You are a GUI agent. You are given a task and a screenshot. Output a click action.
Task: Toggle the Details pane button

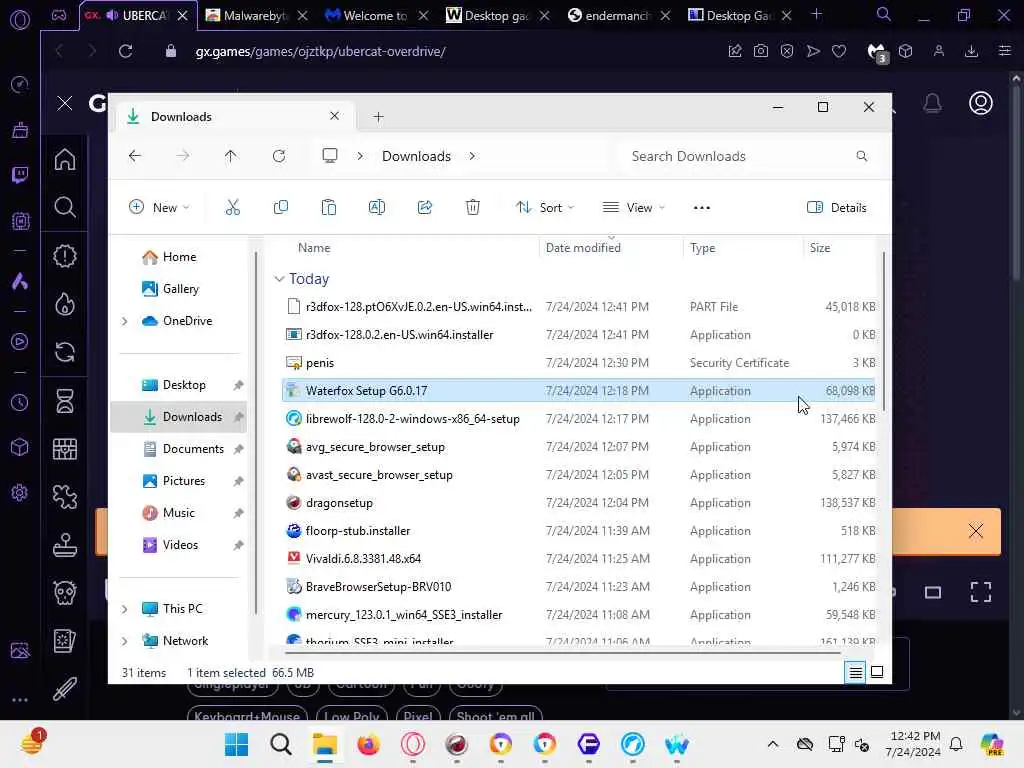pos(837,208)
